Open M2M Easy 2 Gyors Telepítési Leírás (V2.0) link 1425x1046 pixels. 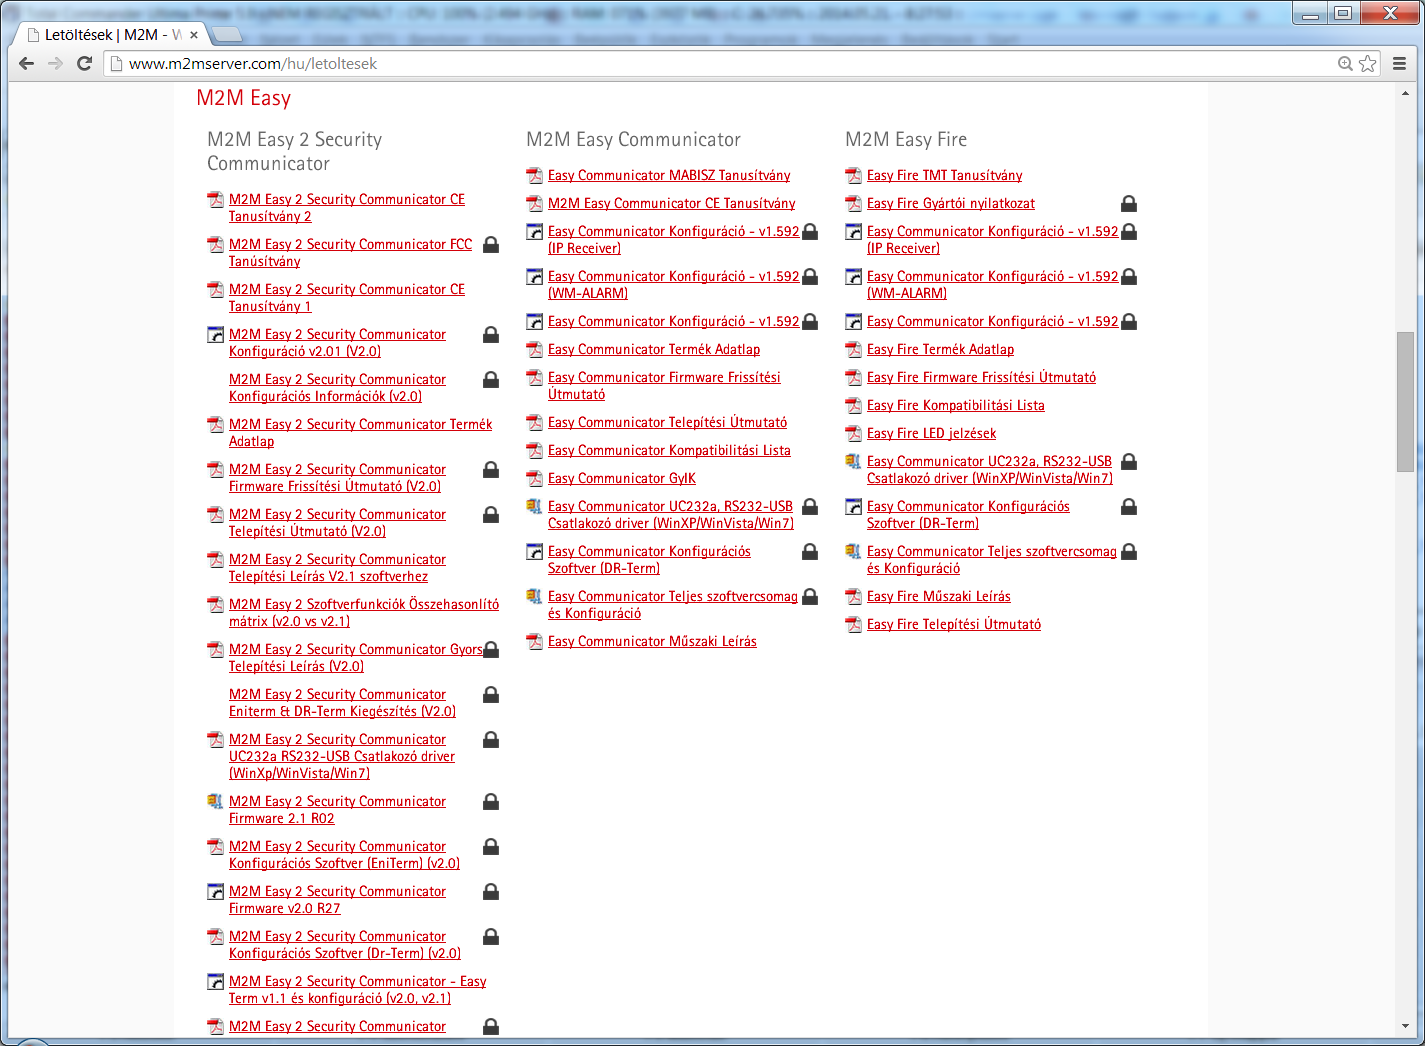pos(355,658)
